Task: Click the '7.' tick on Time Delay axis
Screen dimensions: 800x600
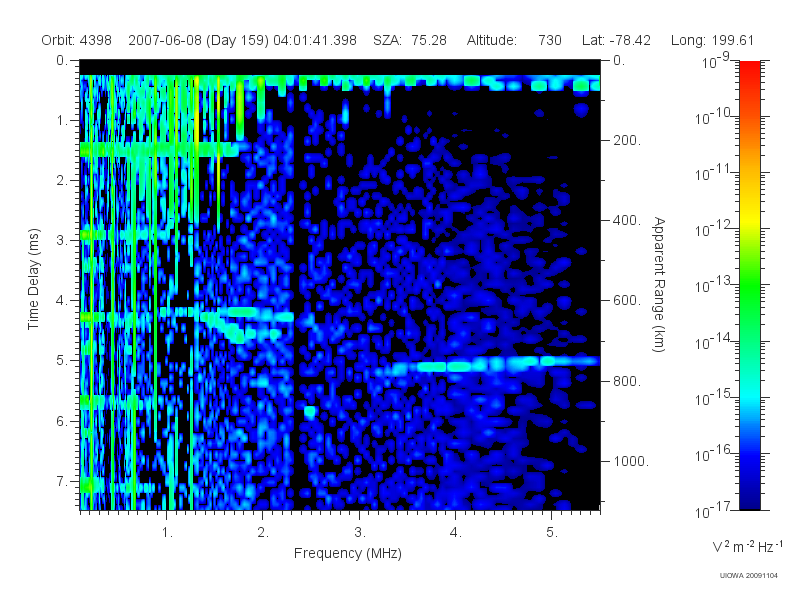Action: [x=62, y=481]
